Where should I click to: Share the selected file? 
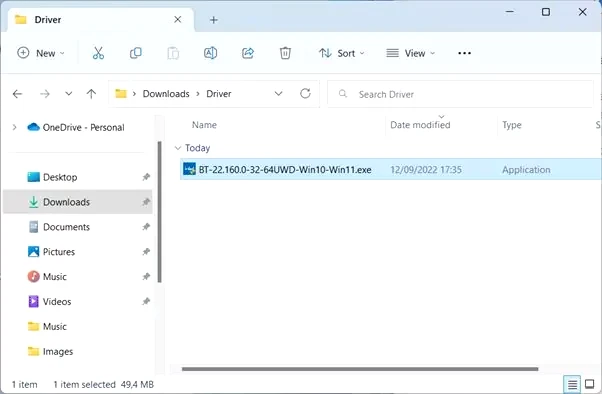pyautogui.click(x=248, y=53)
